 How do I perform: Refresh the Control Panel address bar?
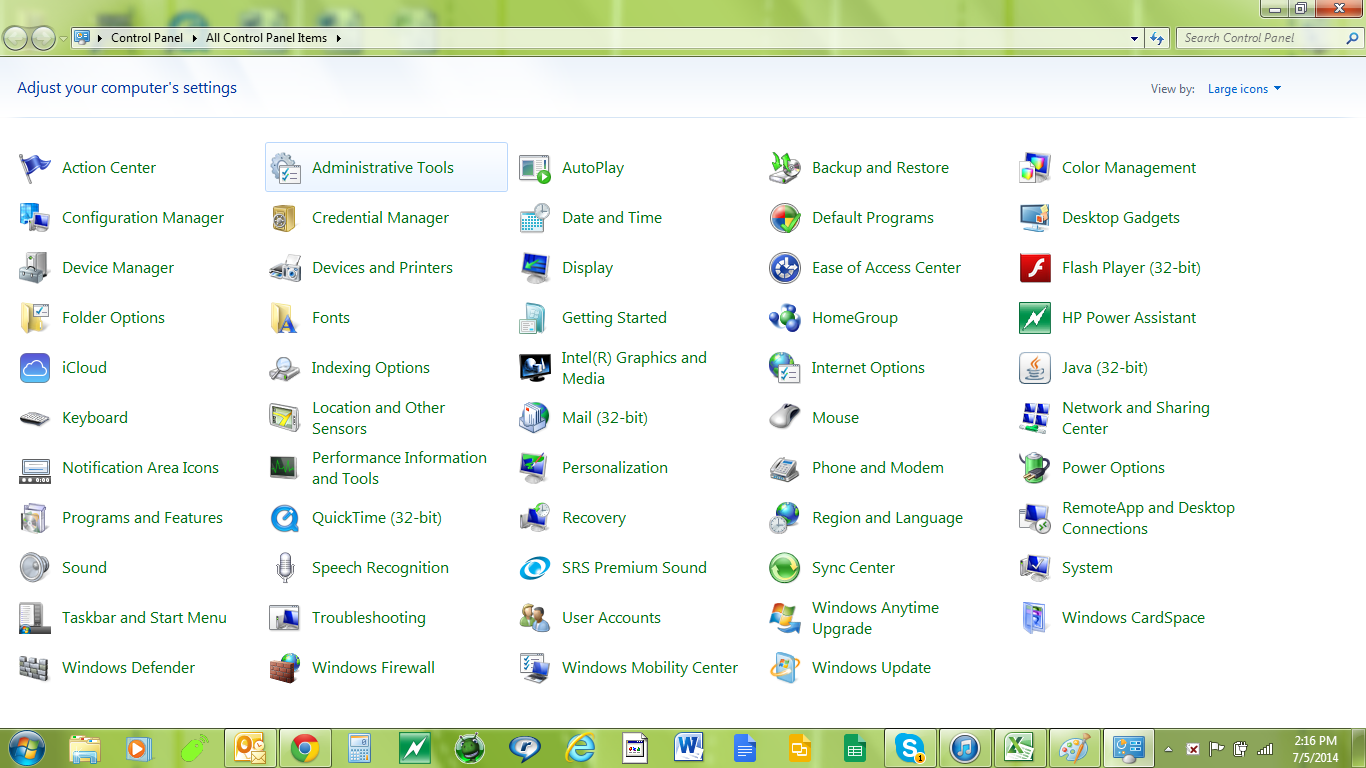tap(1157, 38)
